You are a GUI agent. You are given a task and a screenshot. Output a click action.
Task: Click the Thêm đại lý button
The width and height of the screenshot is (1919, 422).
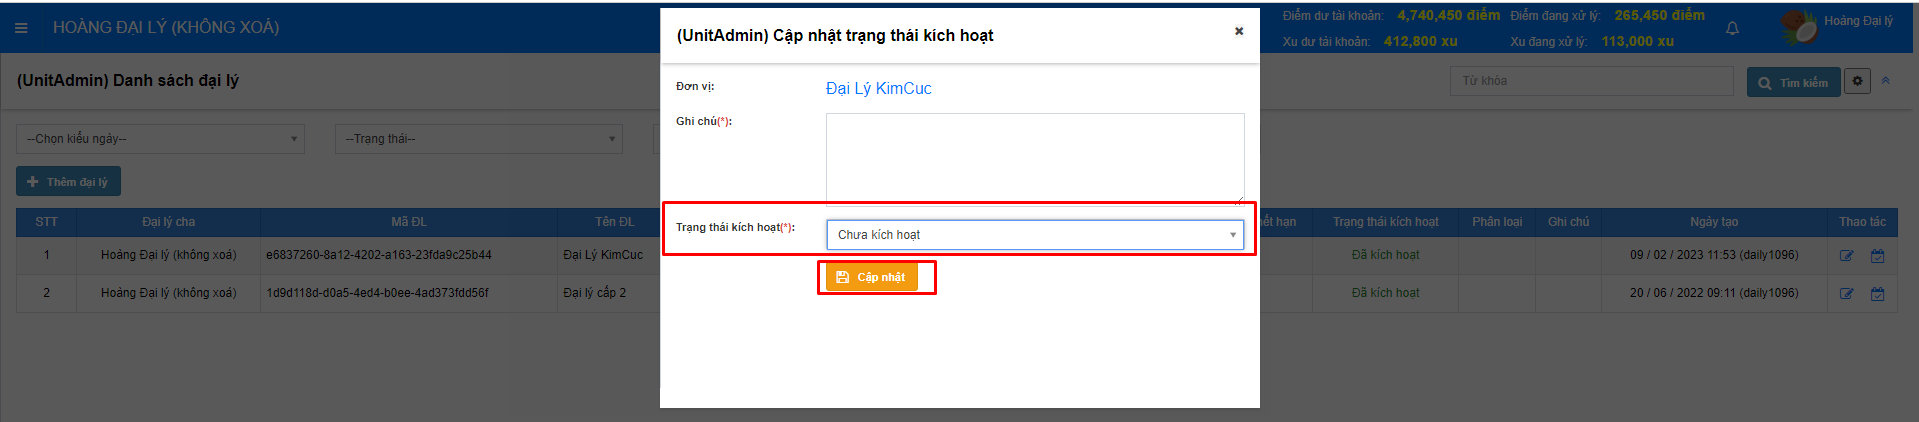click(68, 182)
